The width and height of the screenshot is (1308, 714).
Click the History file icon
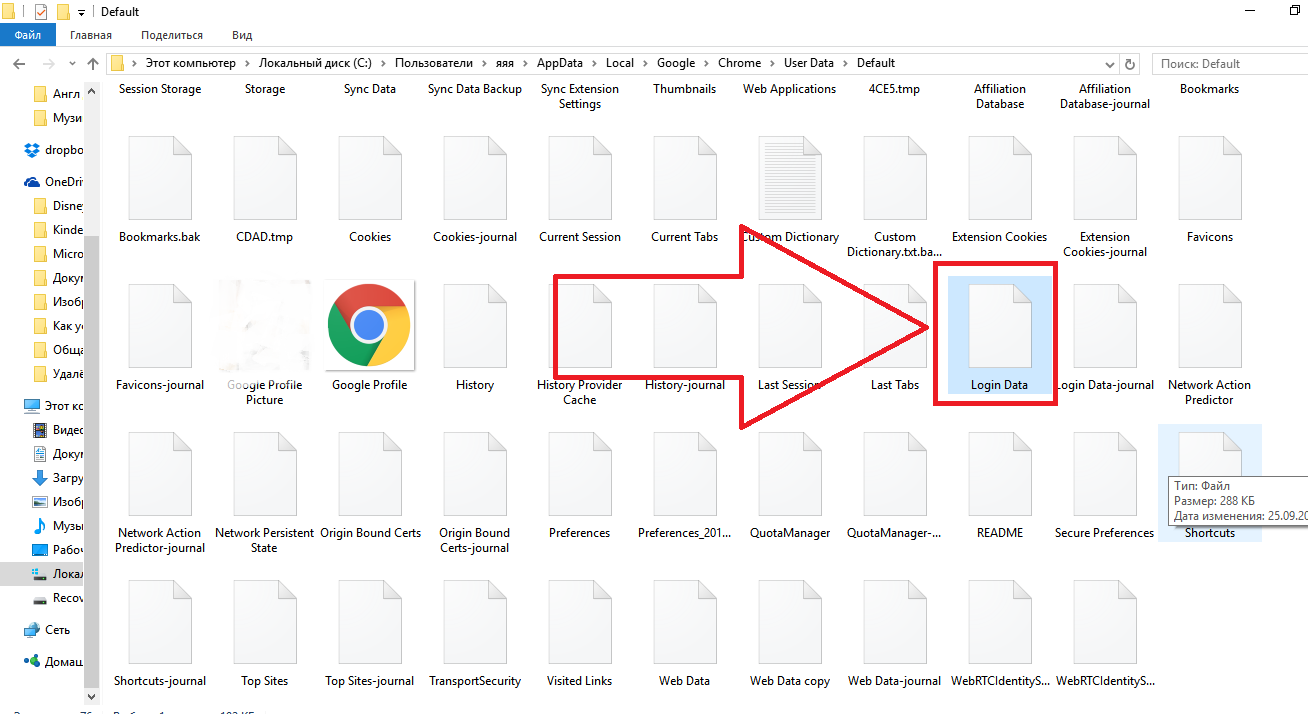(474, 328)
